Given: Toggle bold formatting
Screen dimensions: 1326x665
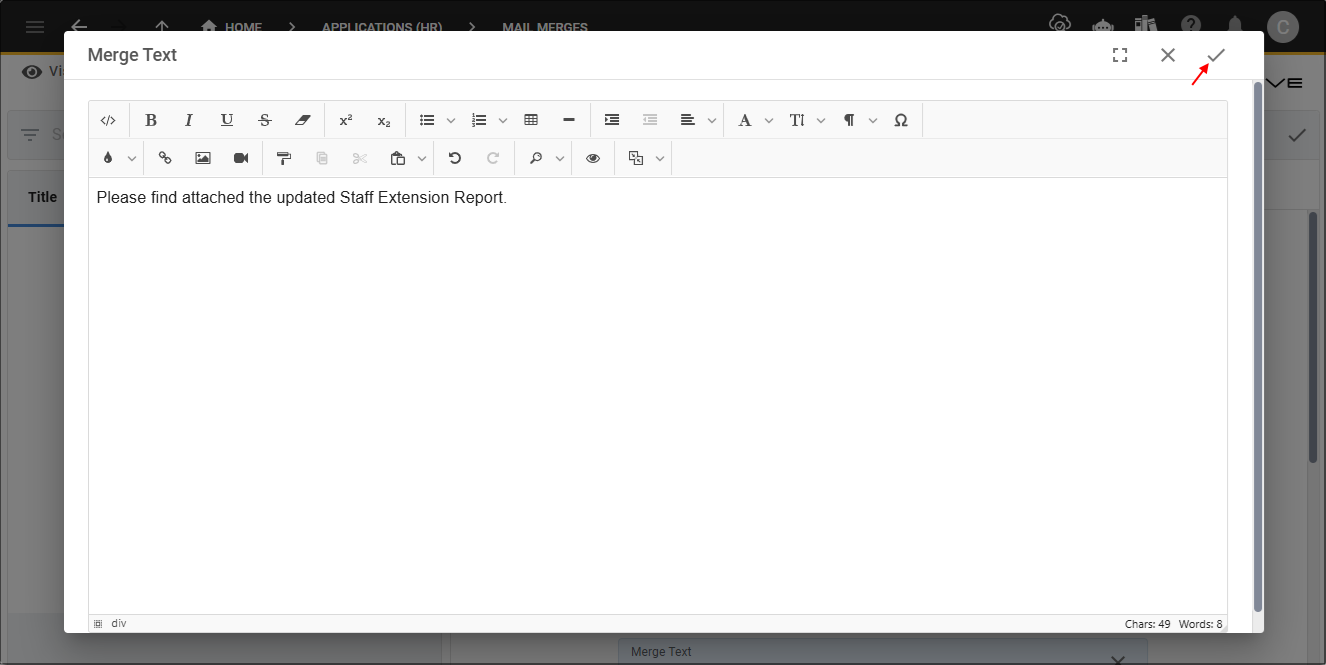Looking at the screenshot, I should point(150,119).
